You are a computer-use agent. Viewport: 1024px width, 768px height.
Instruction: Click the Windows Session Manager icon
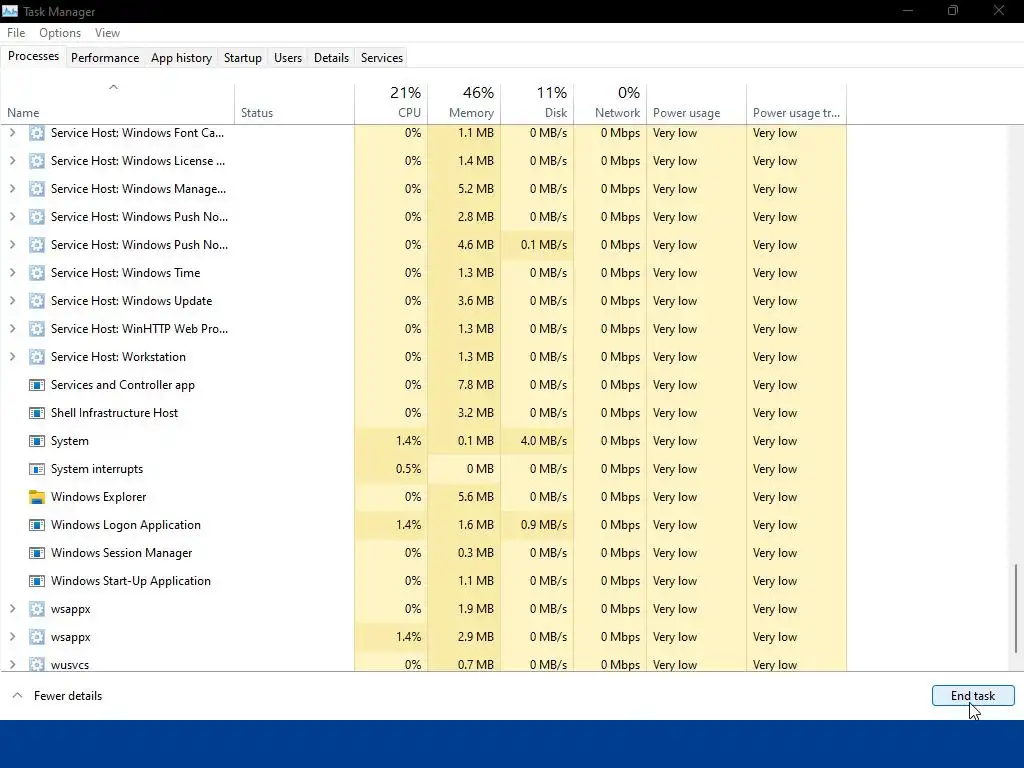[37, 553]
